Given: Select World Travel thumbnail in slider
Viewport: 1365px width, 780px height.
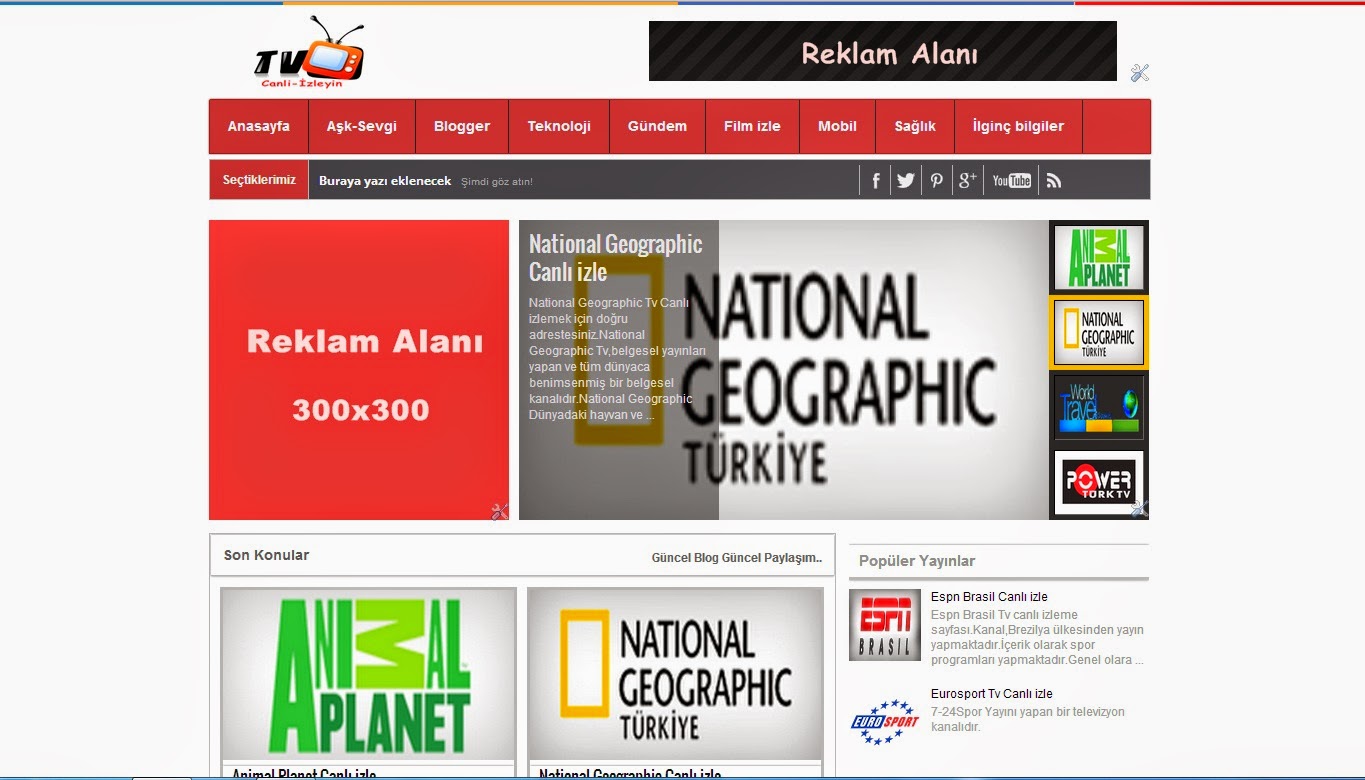Looking at the screenshot, I should 1099,407.
